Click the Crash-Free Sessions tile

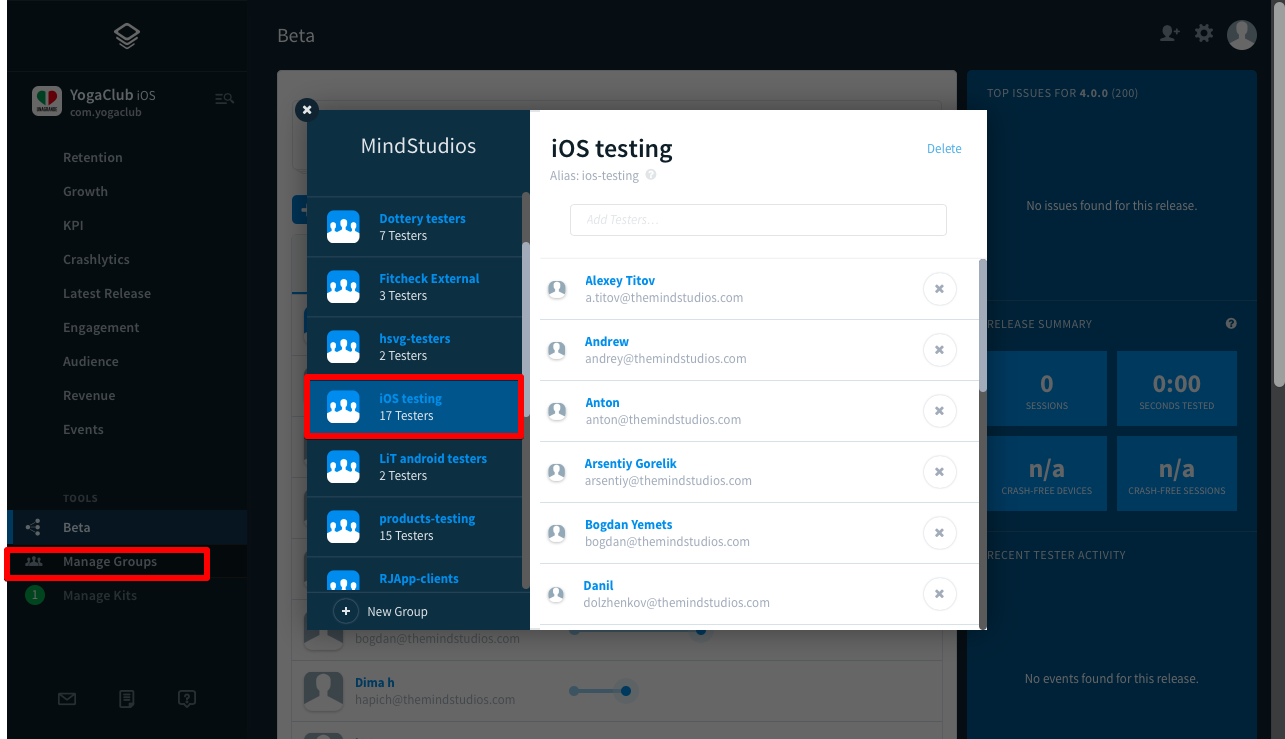(x=1177, y=474)
